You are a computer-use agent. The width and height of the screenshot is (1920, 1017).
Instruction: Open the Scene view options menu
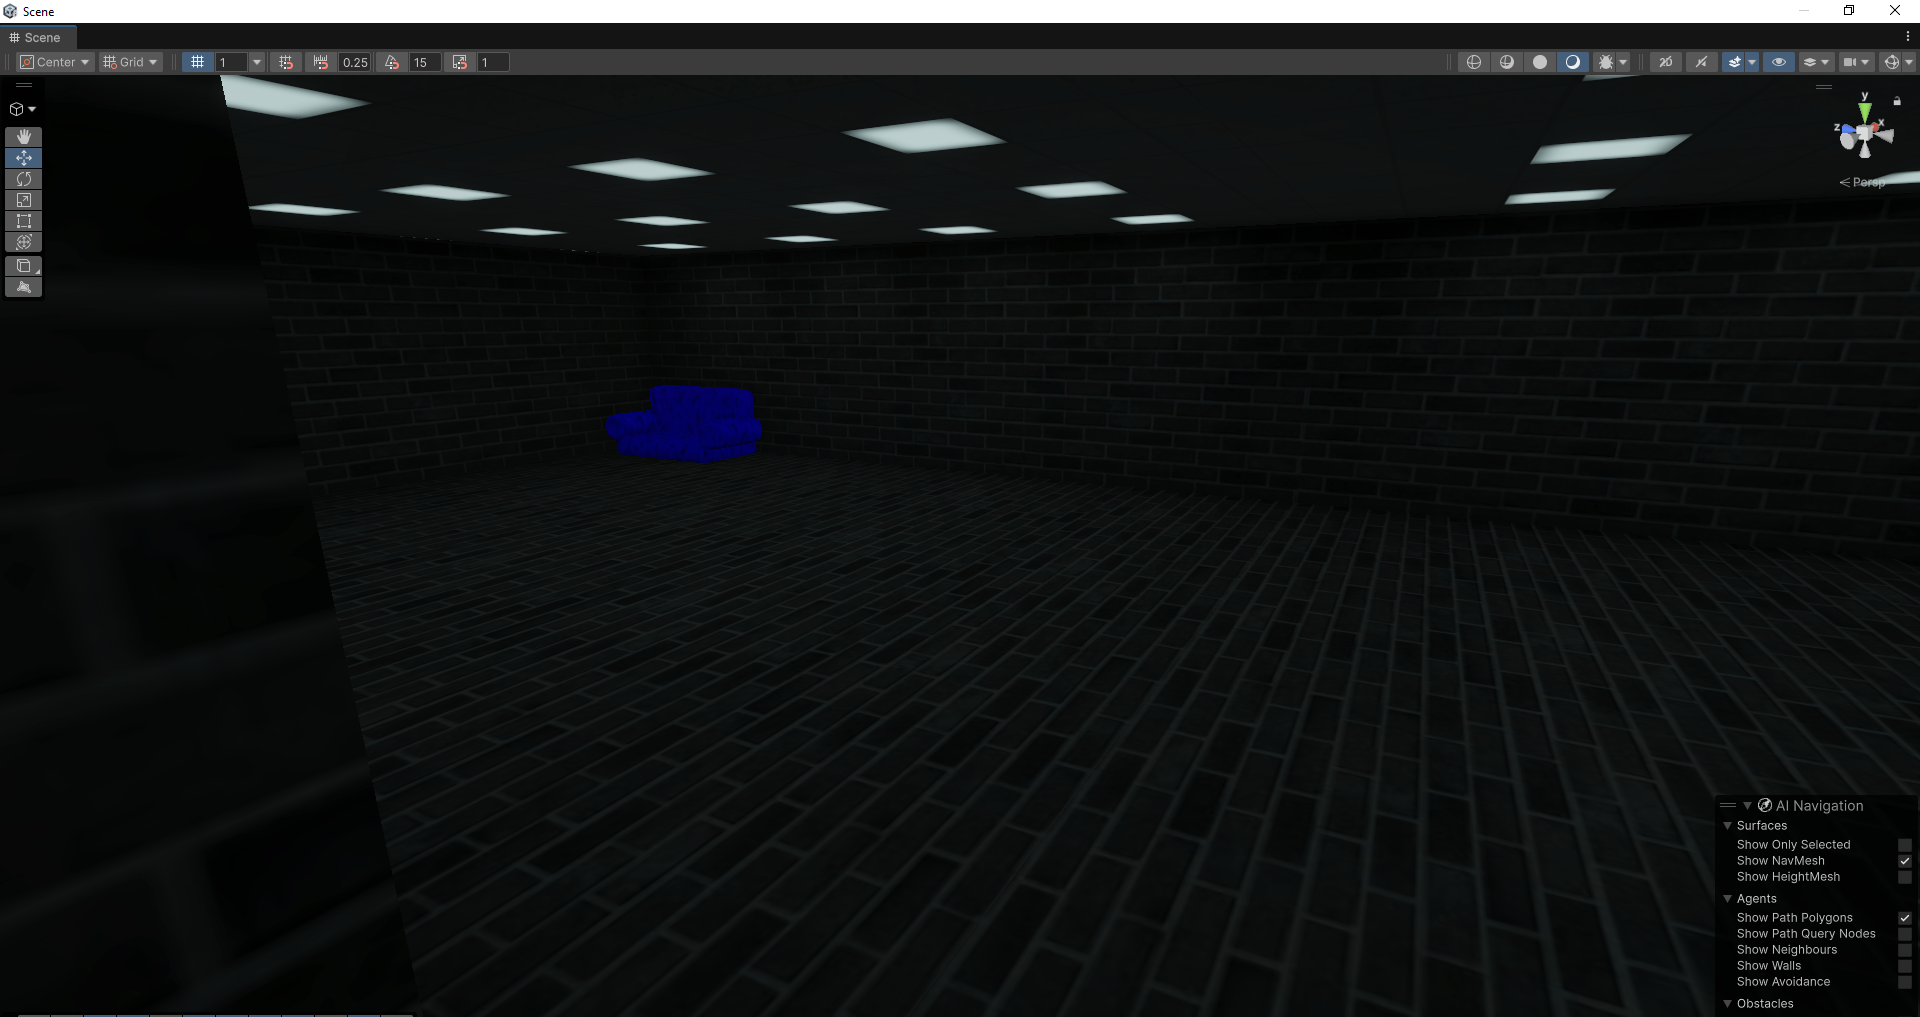pos(1908,37)
